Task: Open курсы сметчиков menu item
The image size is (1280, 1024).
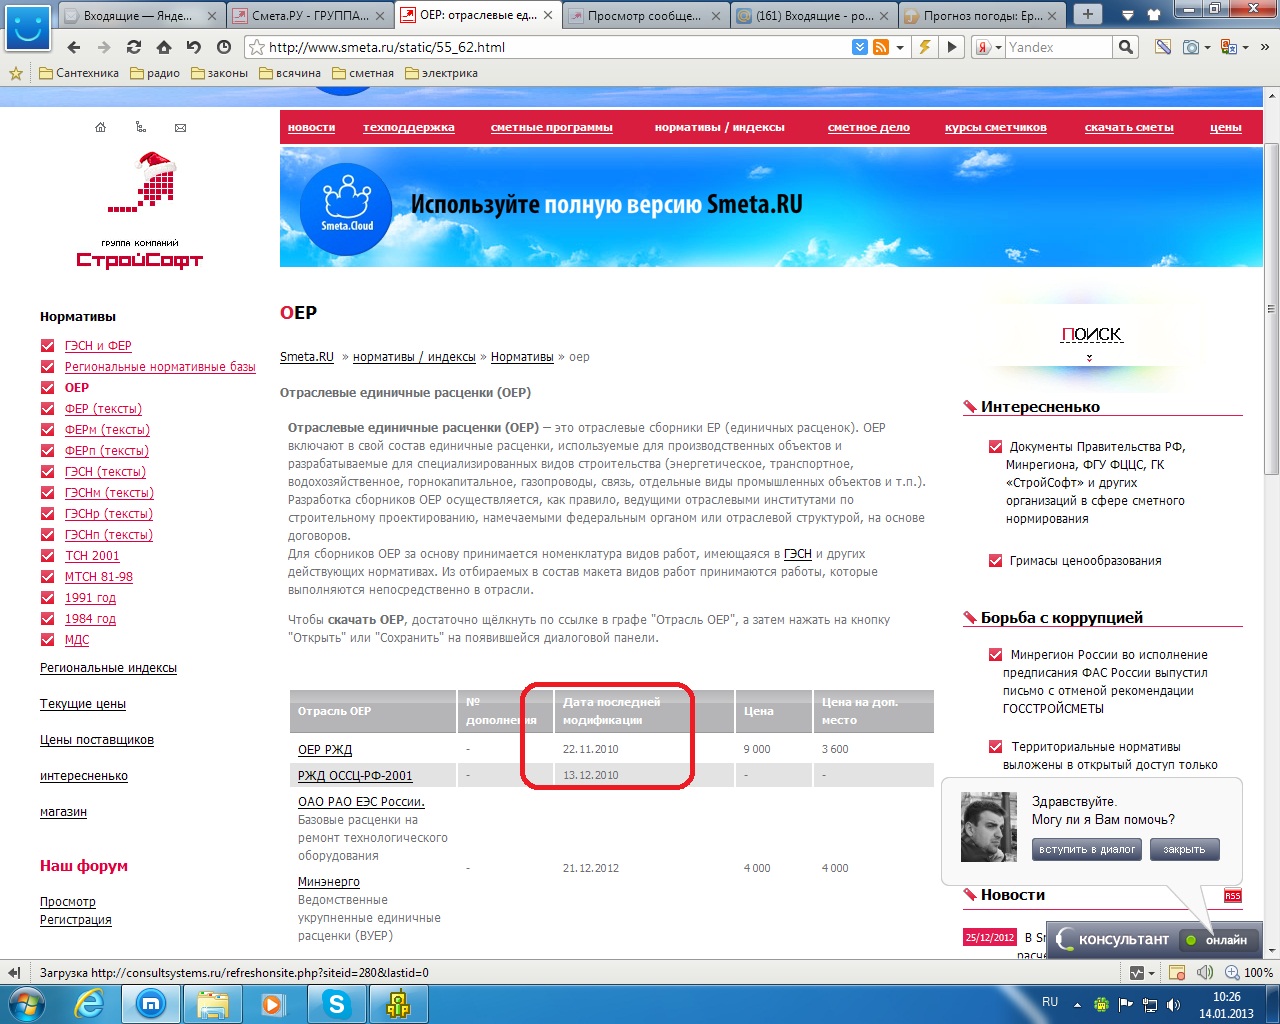Action: point(996,127)
